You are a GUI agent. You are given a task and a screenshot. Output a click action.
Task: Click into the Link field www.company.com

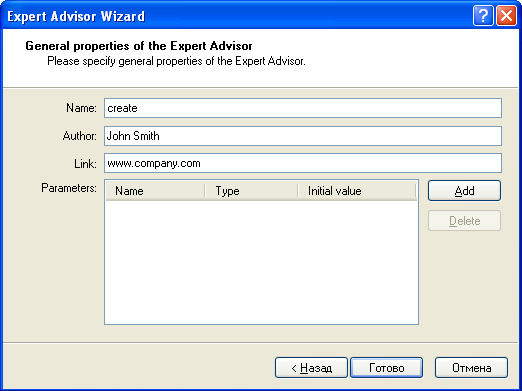coord(303,163)
